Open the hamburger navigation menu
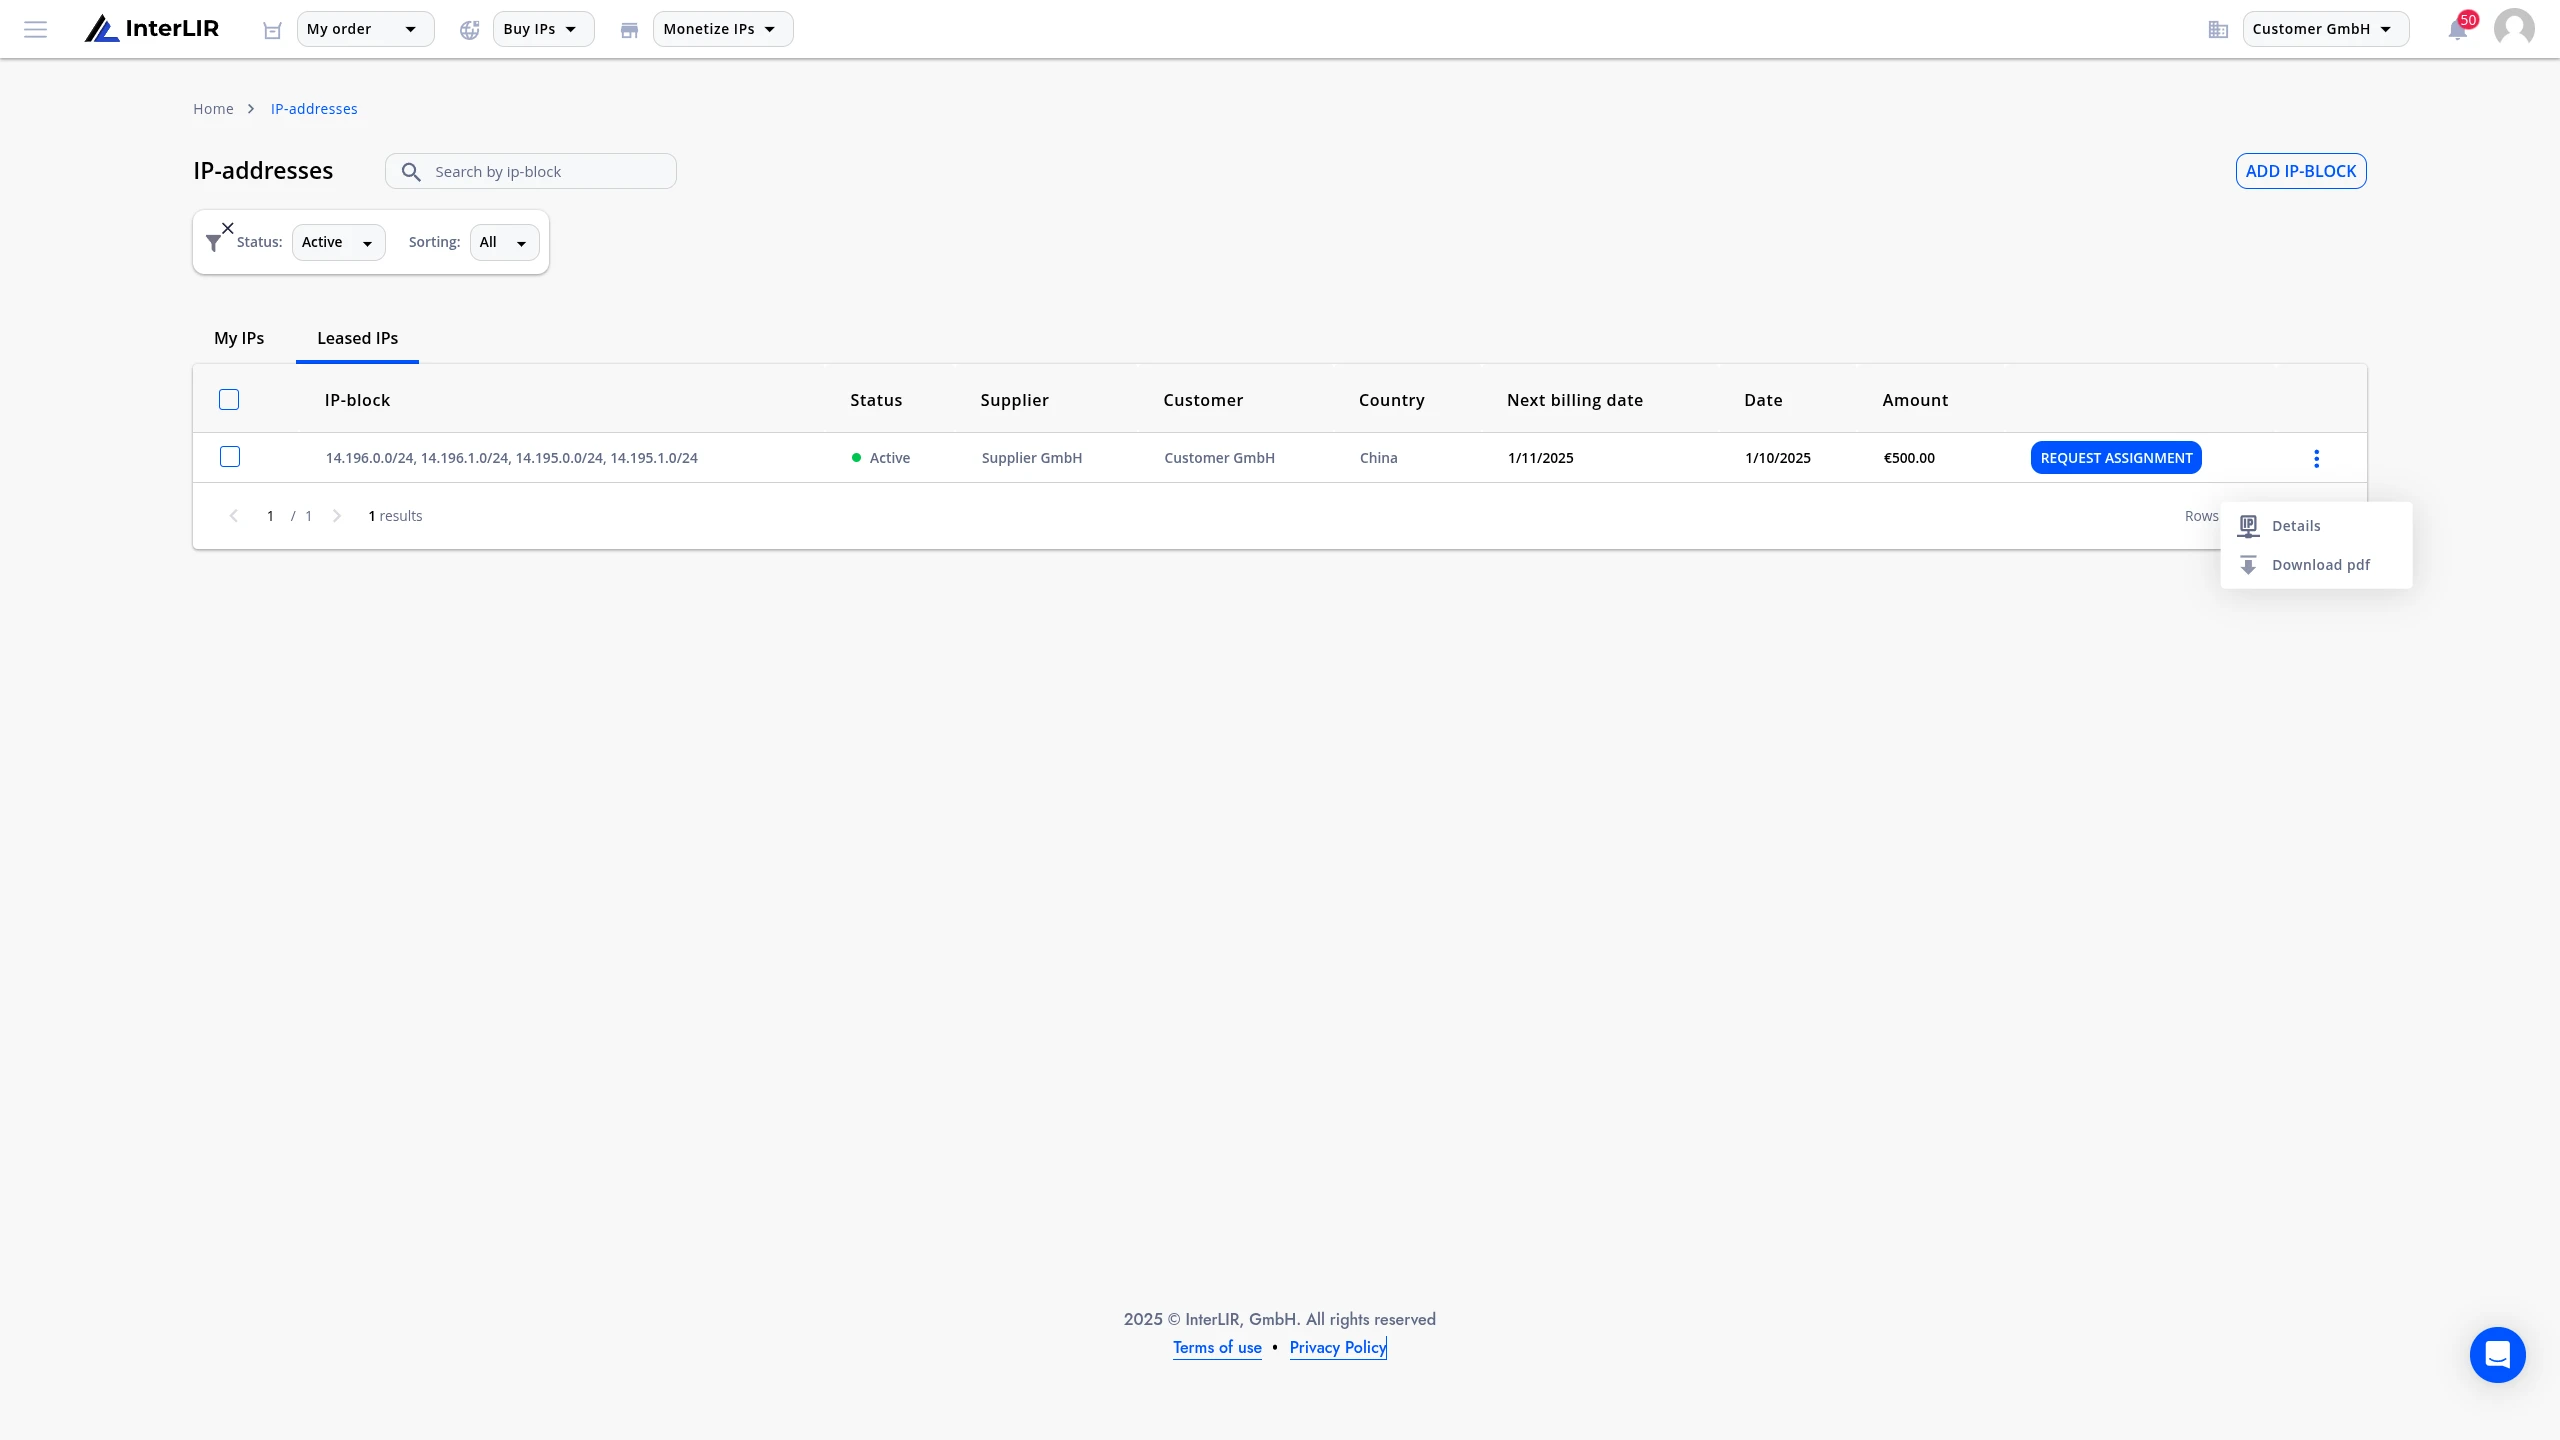Image resolution: width=2560 pixels, height=1440 pixels. click(x=36, y=29)
